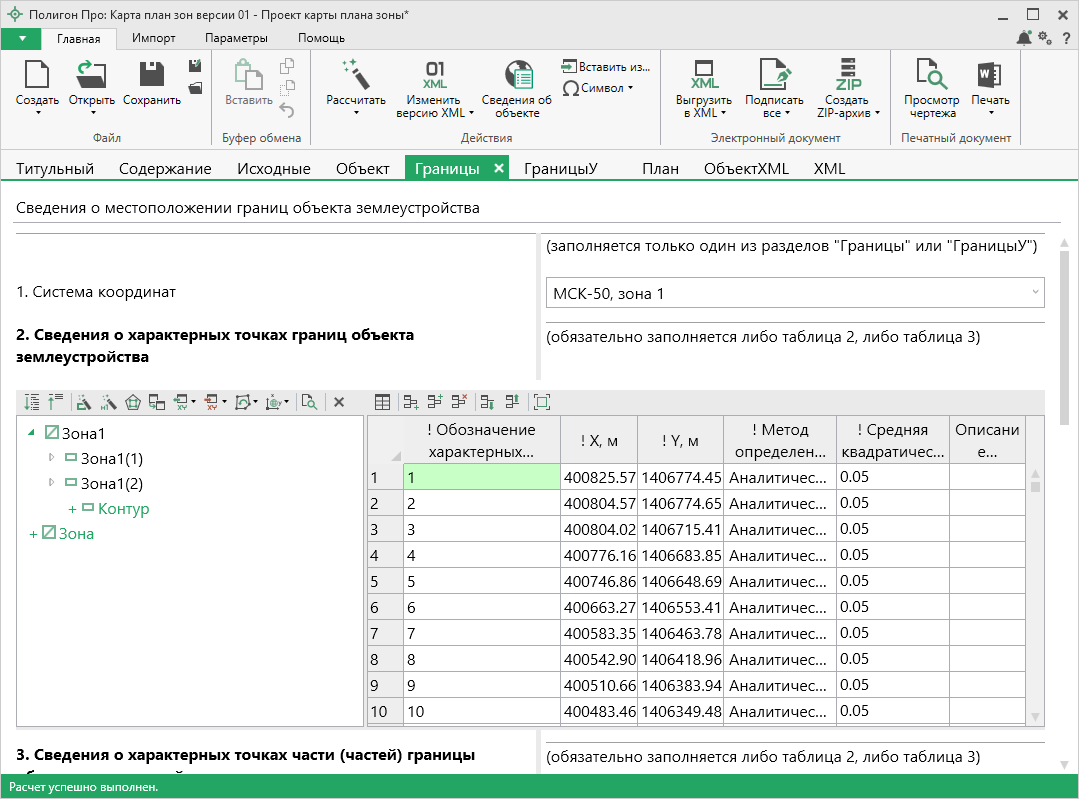
Task: Click the Рассчитать magic wand icon
Action: [355, 75]
